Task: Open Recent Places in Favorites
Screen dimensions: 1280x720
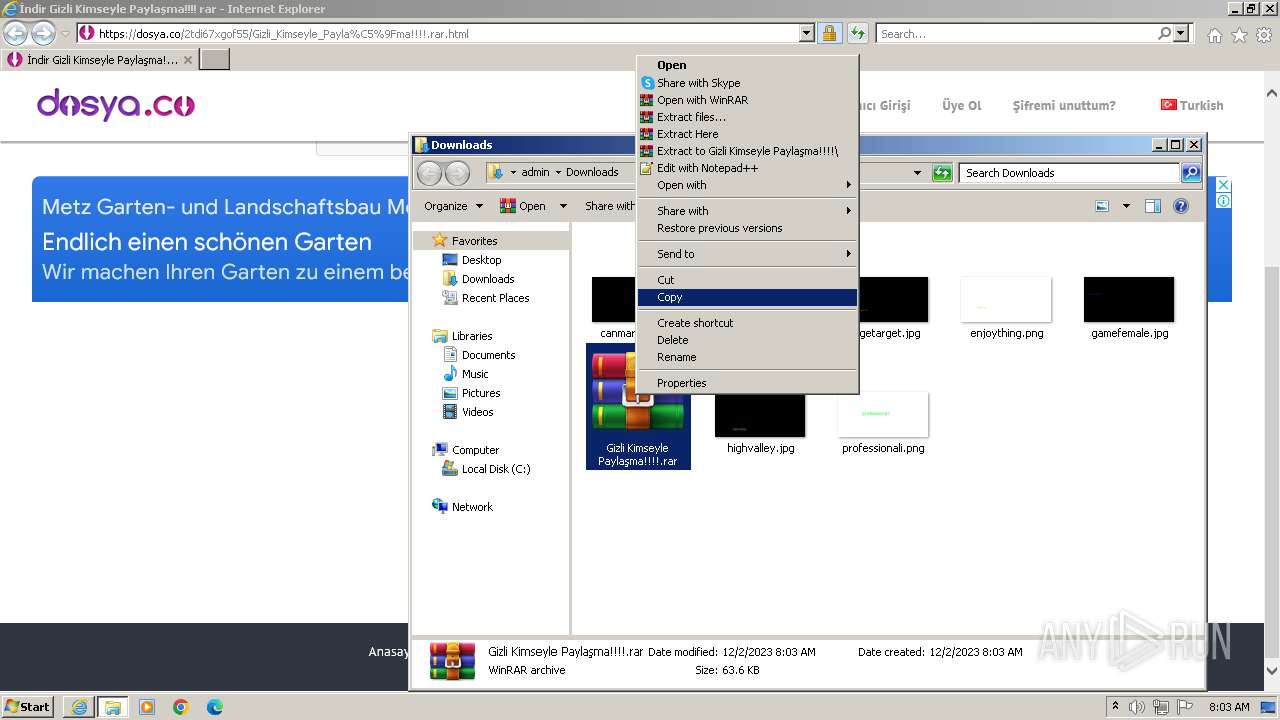Action: click(x=495, y=298)
